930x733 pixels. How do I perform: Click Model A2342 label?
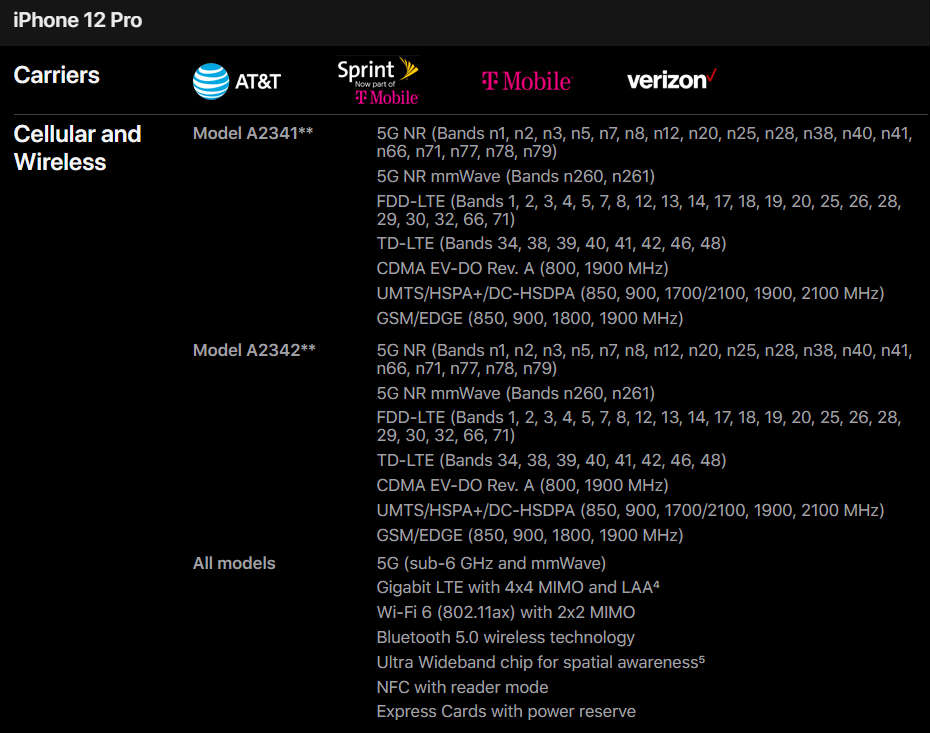(254, 350)
